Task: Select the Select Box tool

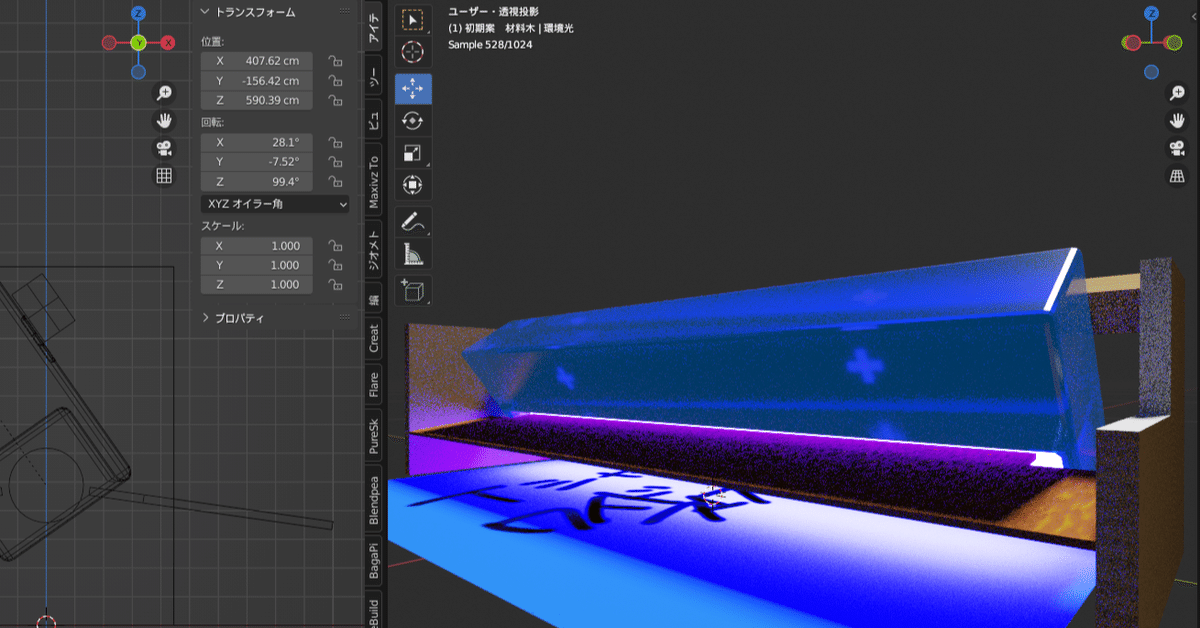Action: [412, 20]
